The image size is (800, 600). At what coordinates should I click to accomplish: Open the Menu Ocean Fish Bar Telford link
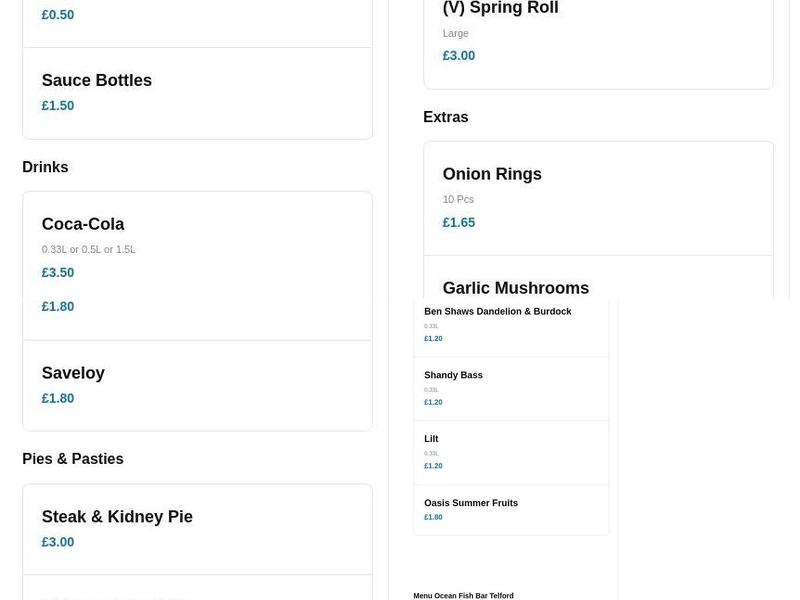coord(463,596)
